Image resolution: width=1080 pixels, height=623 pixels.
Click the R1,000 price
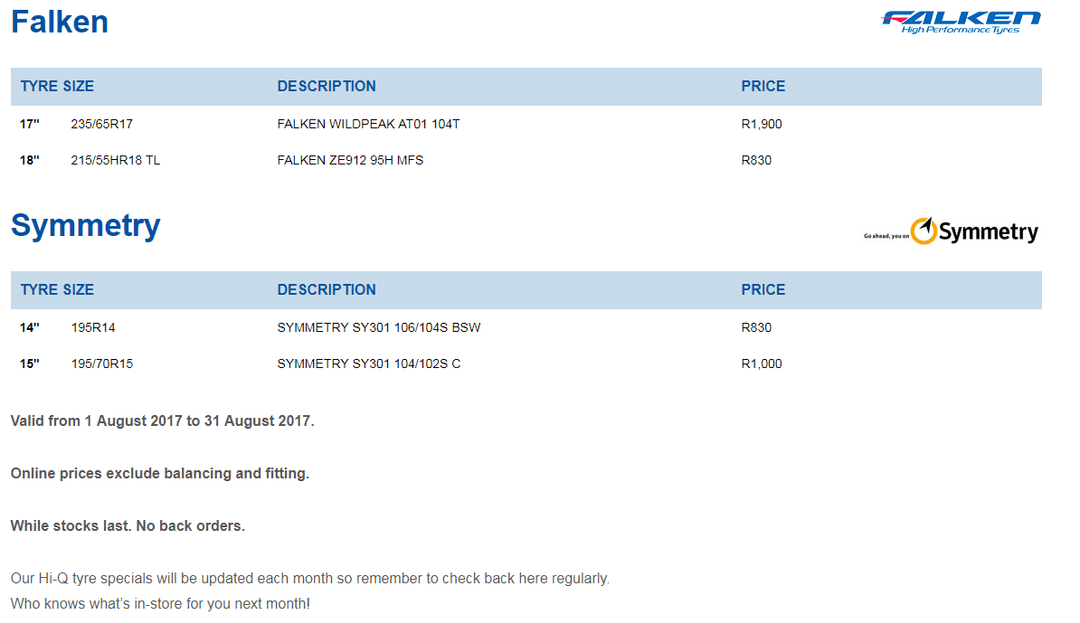762,363
